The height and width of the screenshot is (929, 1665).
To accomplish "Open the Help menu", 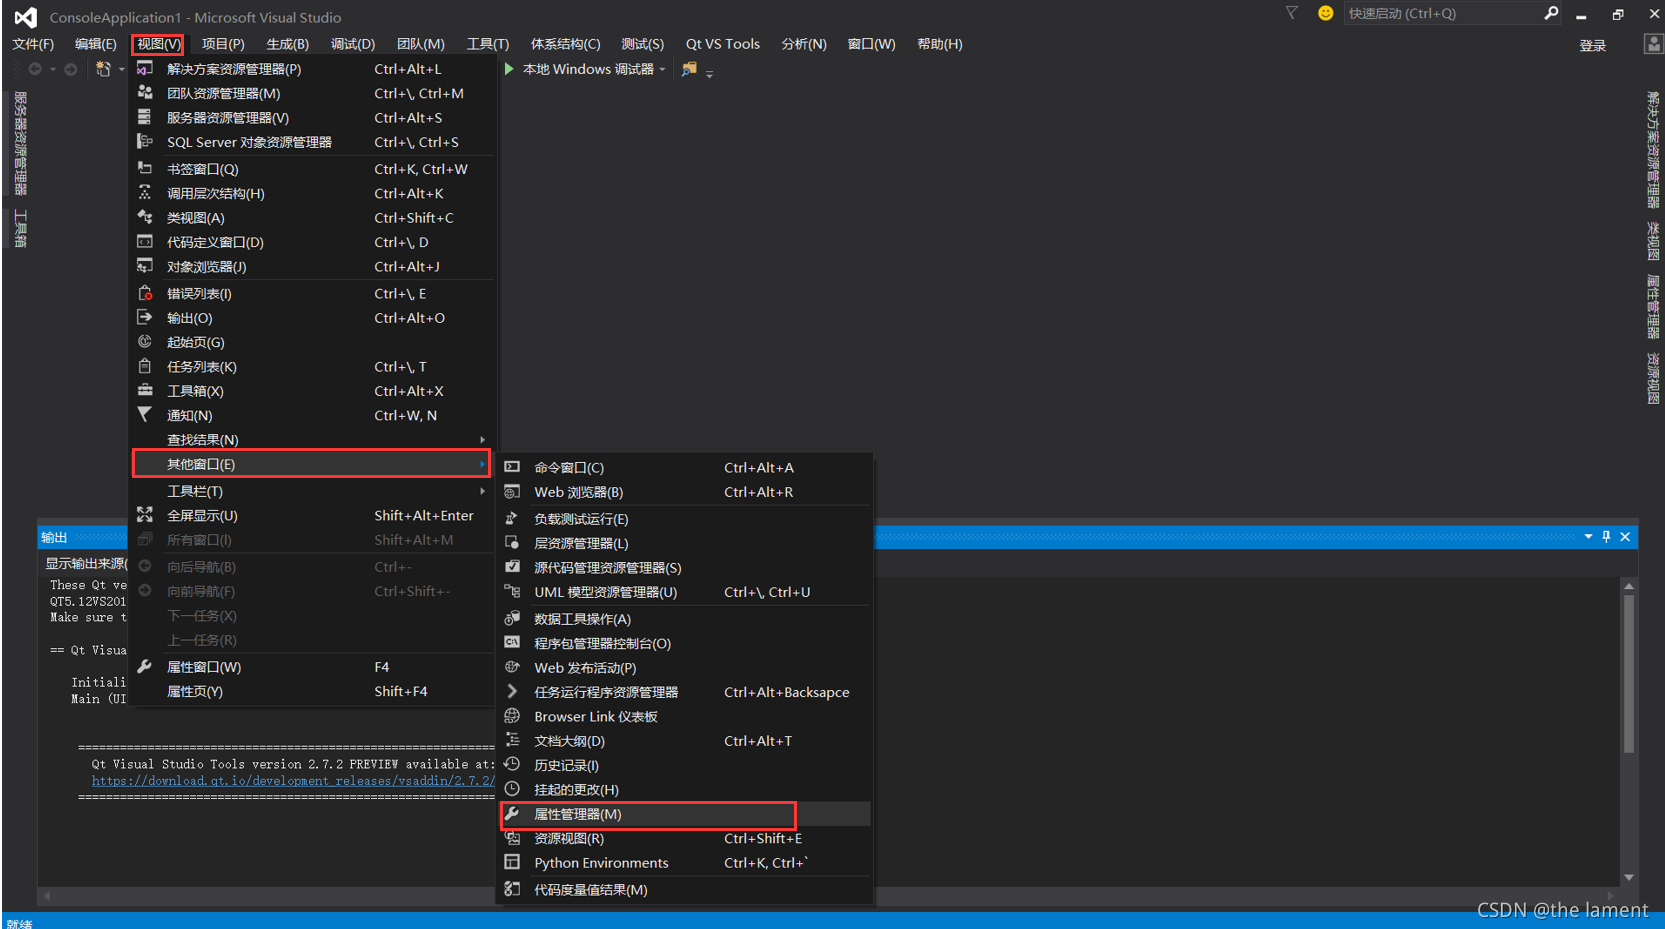I will [940, 44].
